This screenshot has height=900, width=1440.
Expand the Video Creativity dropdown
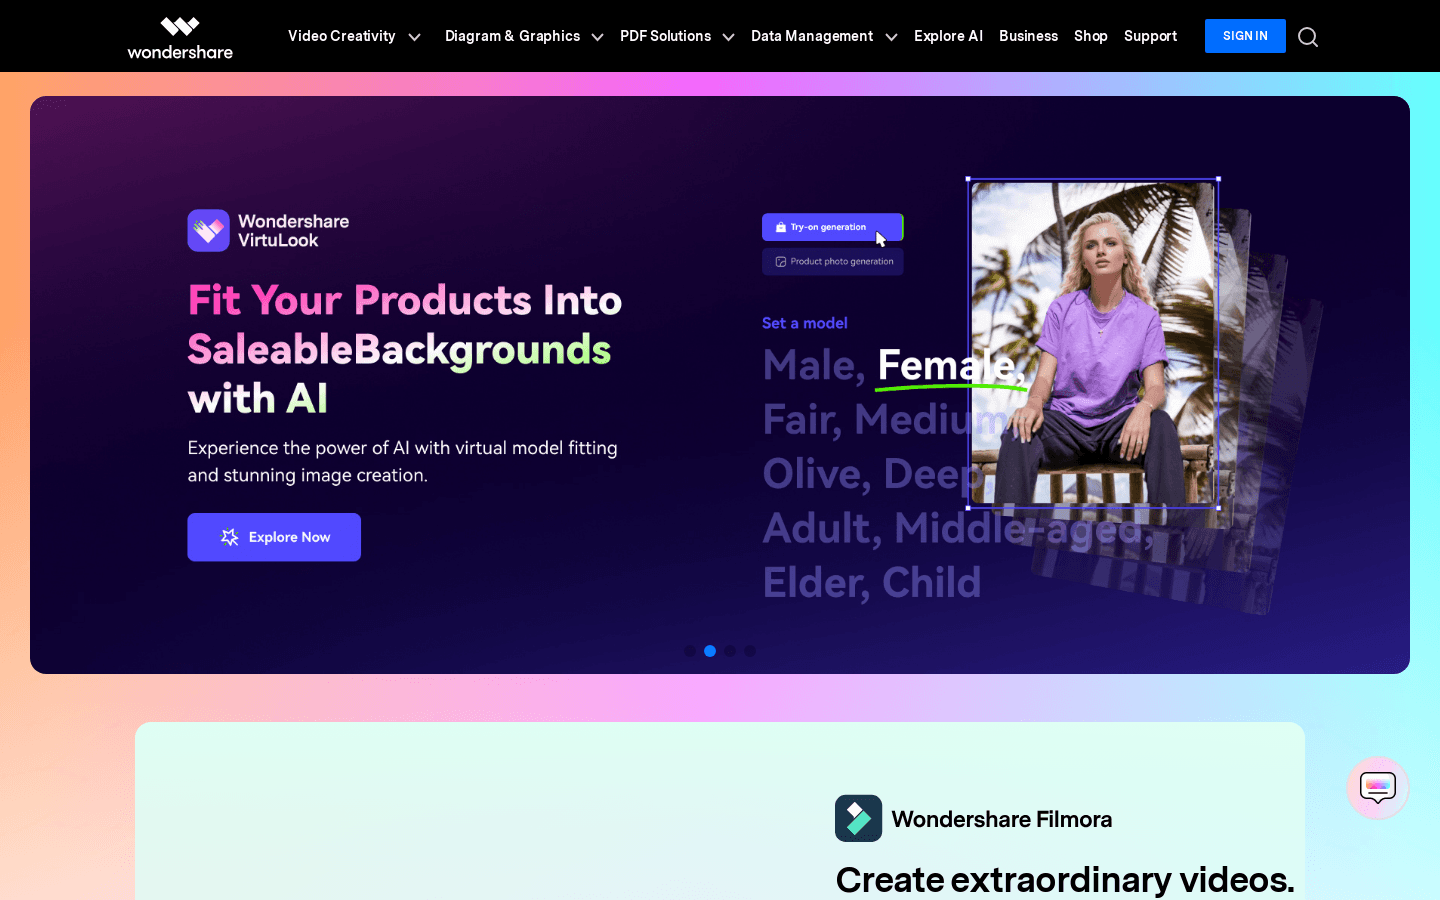(354, 36)
